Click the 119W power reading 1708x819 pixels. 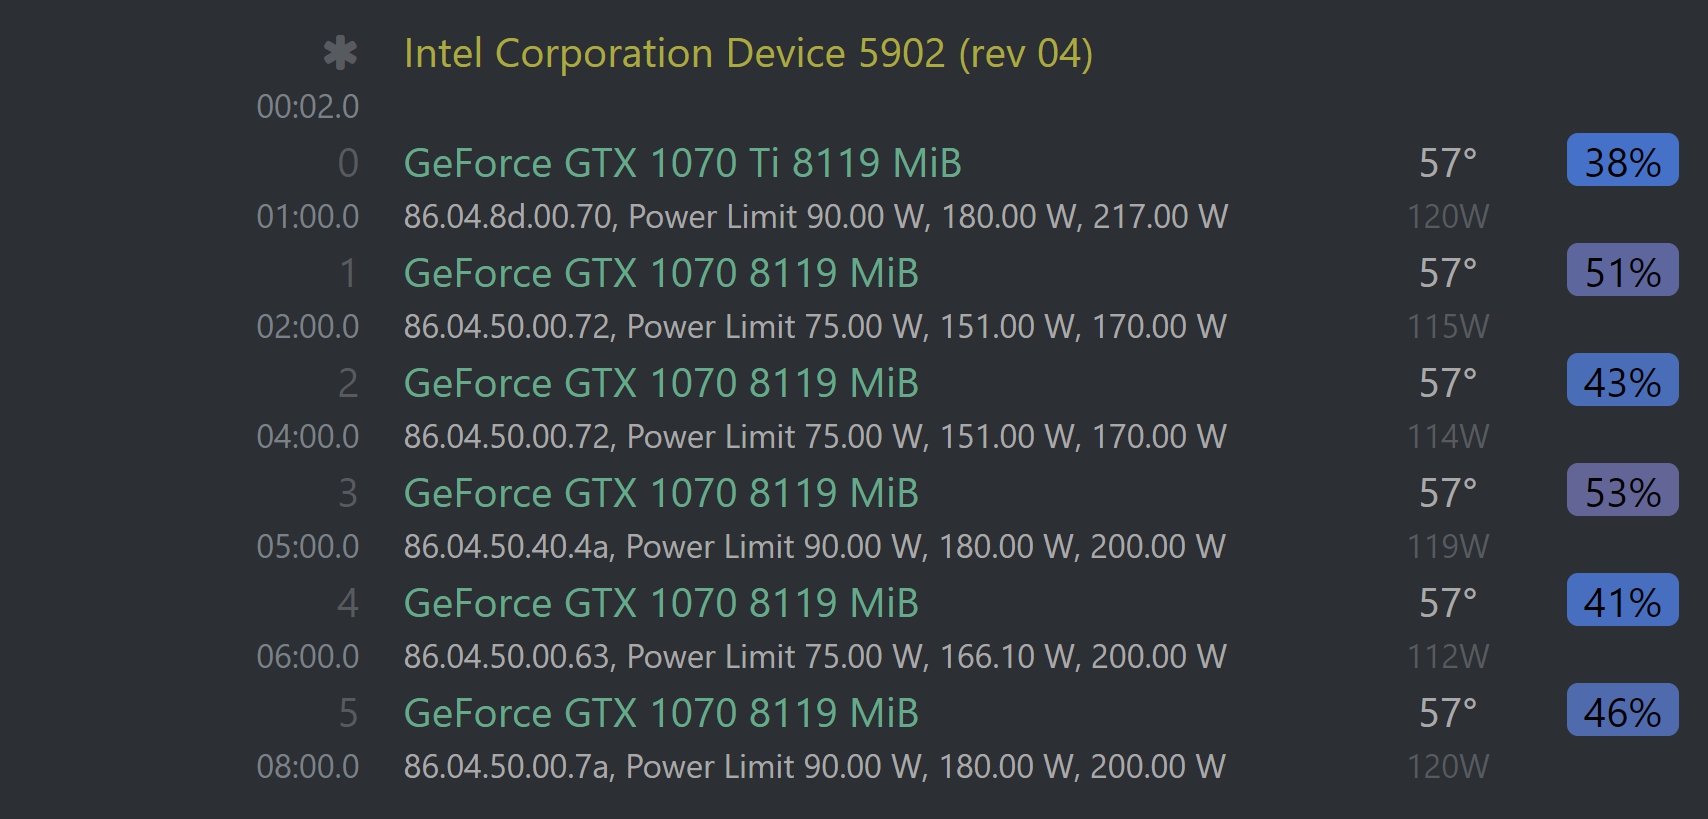(x=1447, y=547)
